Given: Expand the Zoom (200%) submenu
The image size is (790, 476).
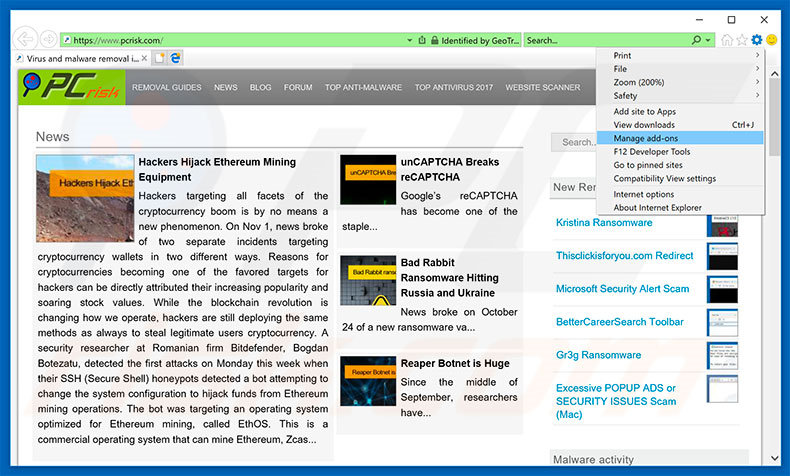Looking at the screenshot, I should [x=685, y=82].
